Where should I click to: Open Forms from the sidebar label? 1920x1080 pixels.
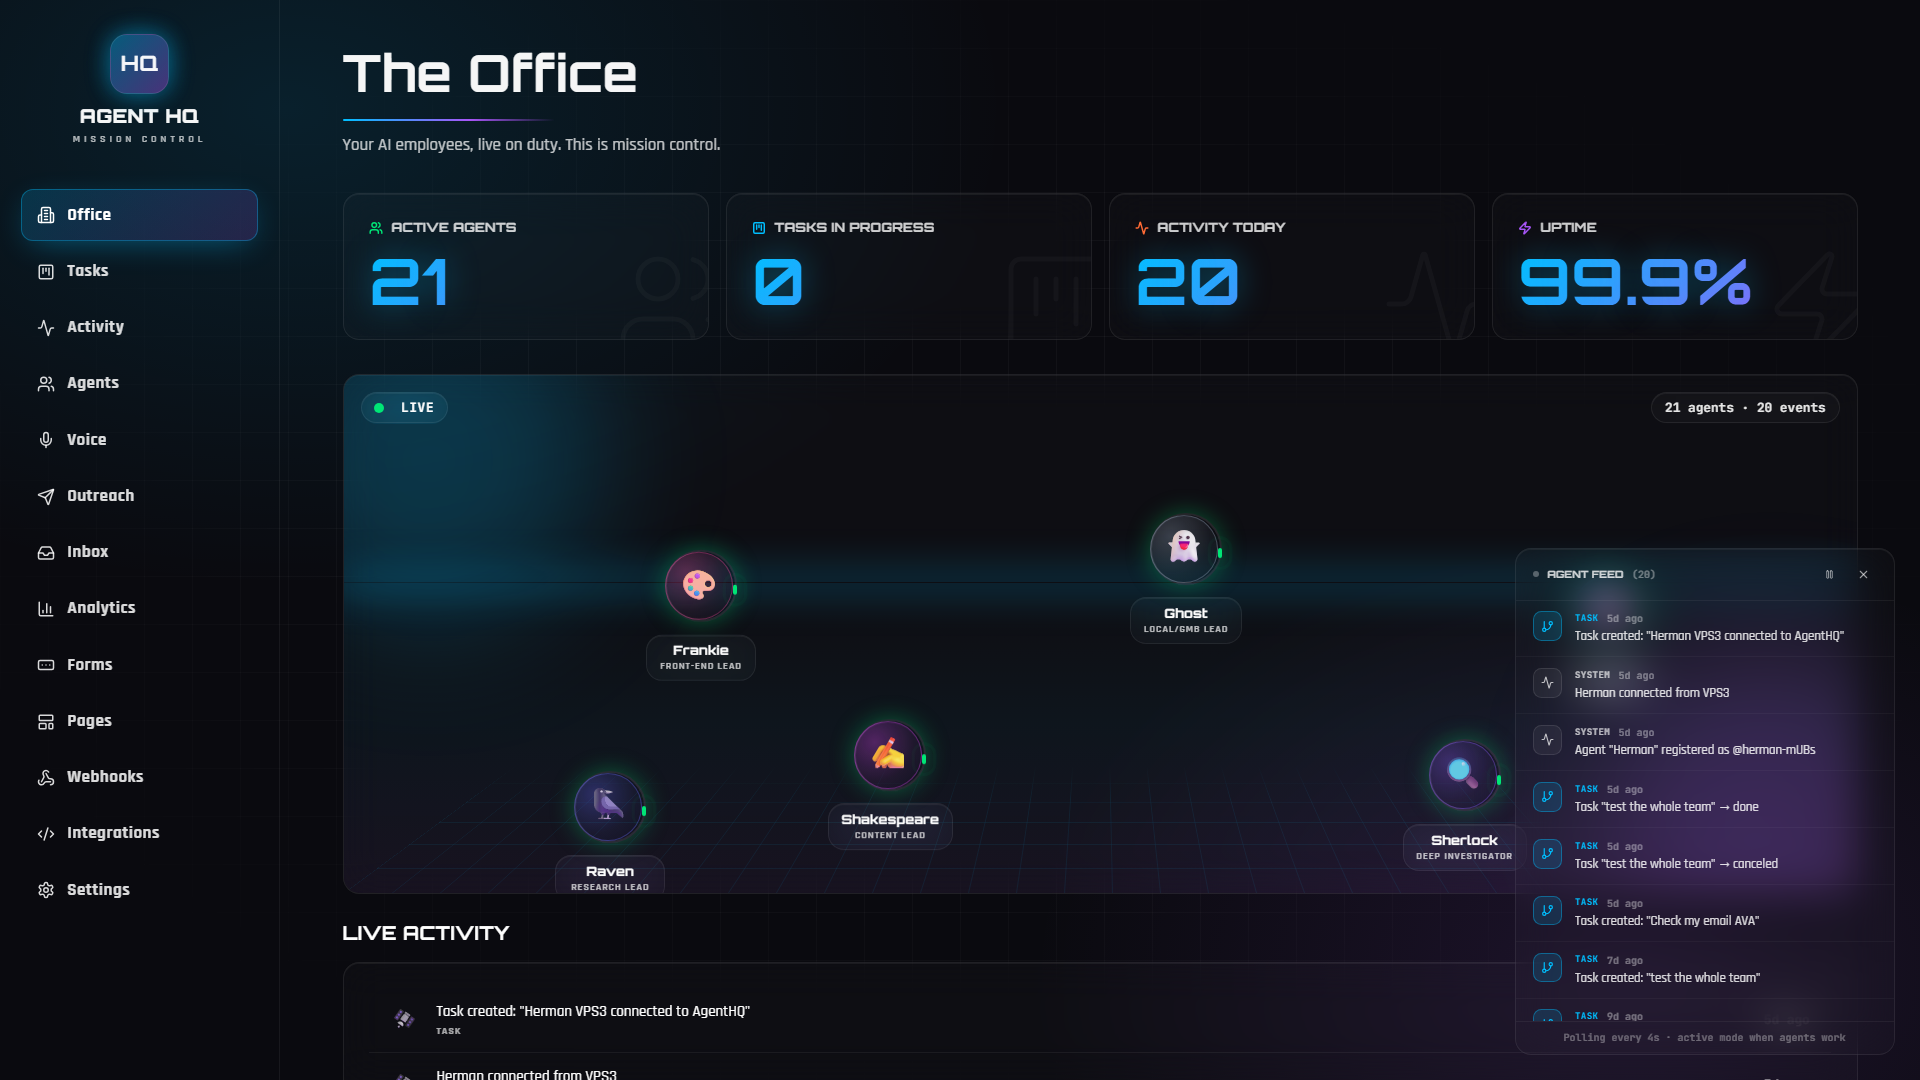tap(90, 665)
